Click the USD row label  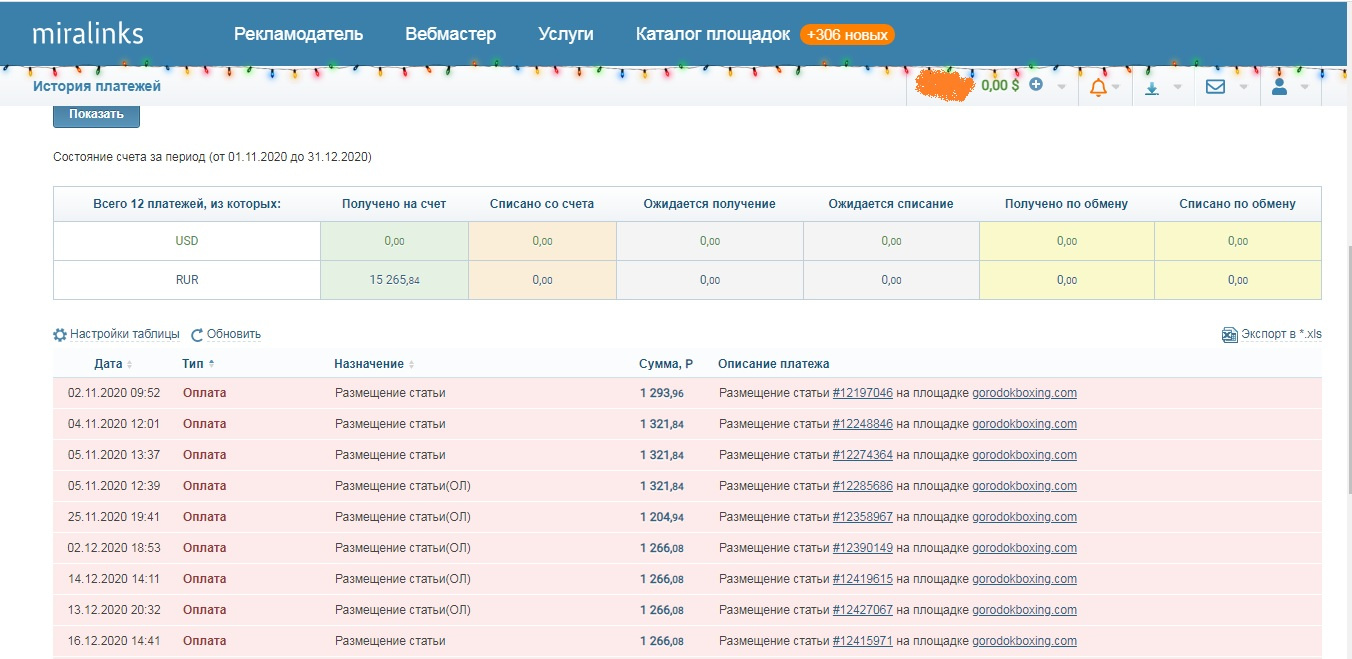click(187, 241)
